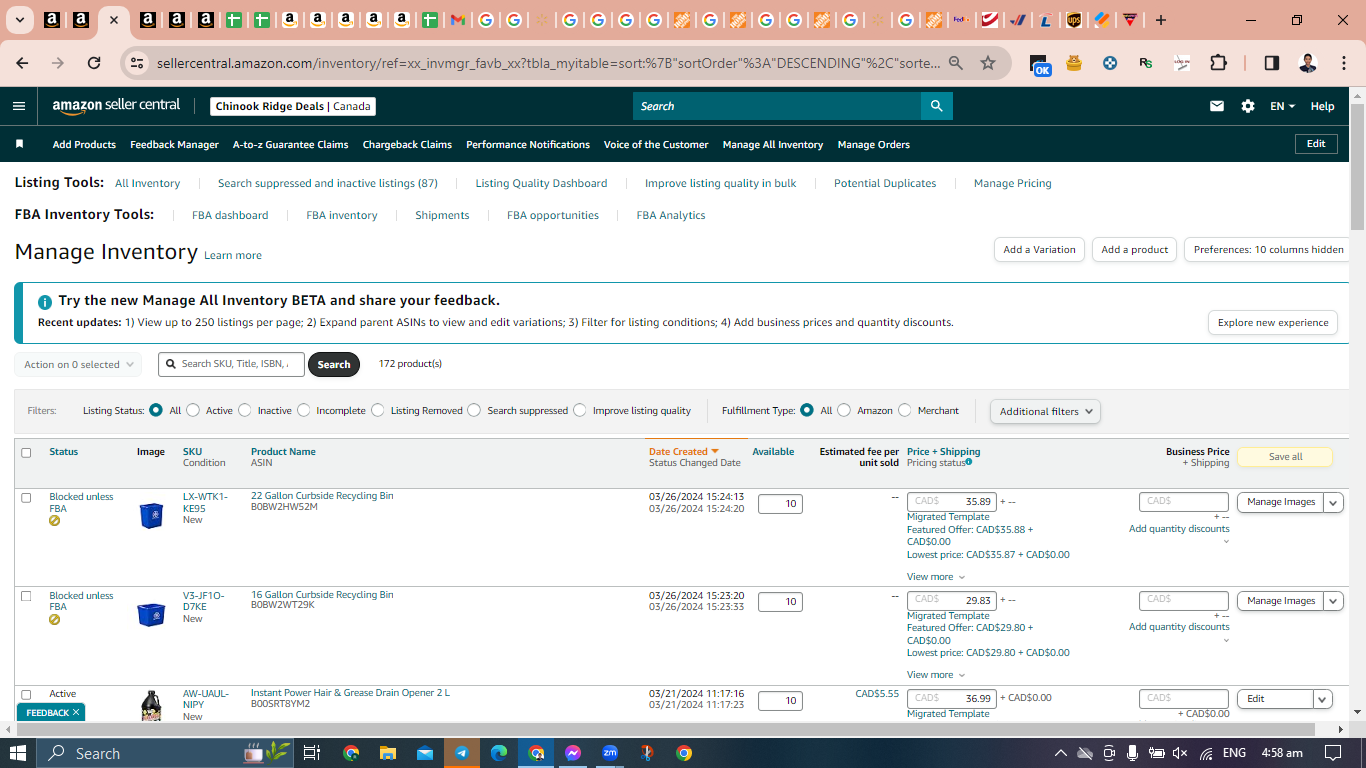Open a new browser tab with plus button

click(1161, 20)
